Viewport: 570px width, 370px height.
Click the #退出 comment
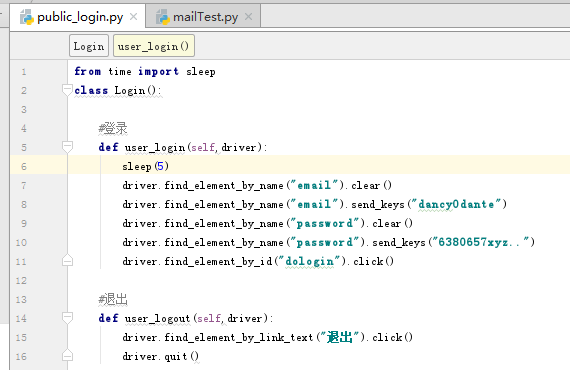[x=113, y=300]
